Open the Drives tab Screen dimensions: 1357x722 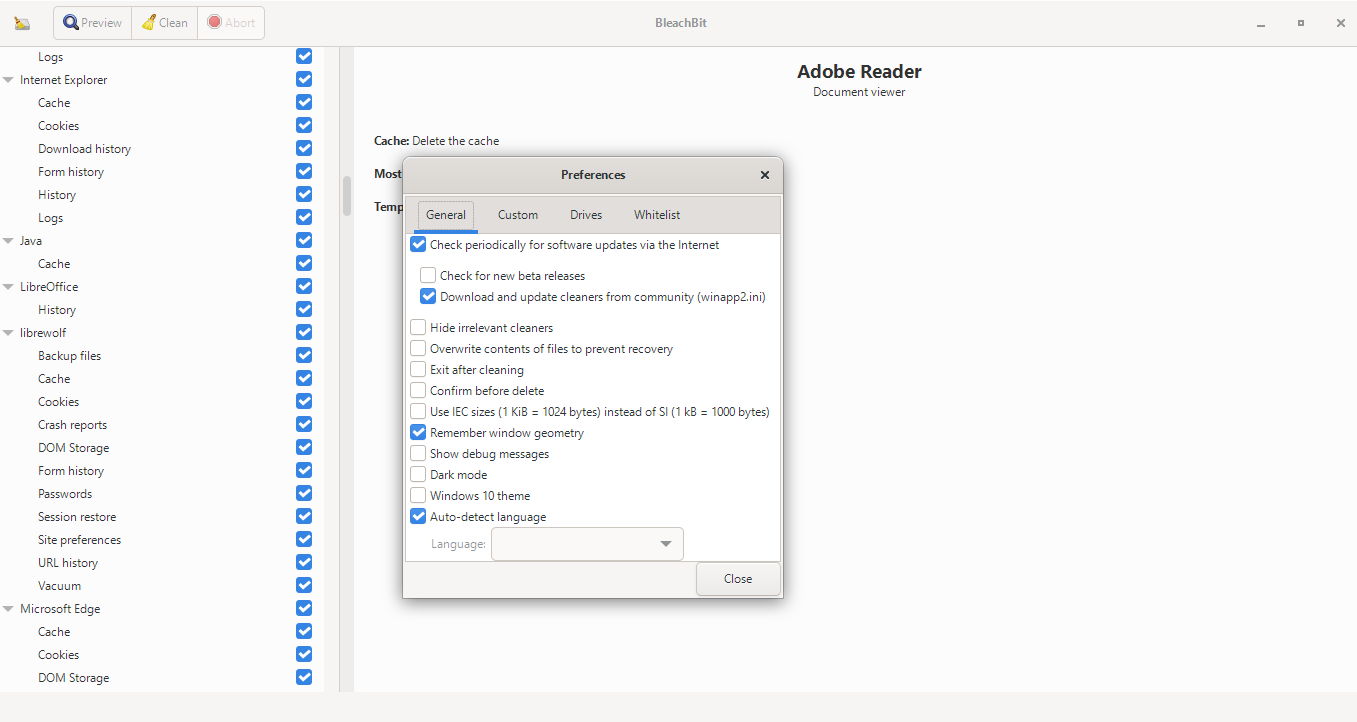point(586,215)
